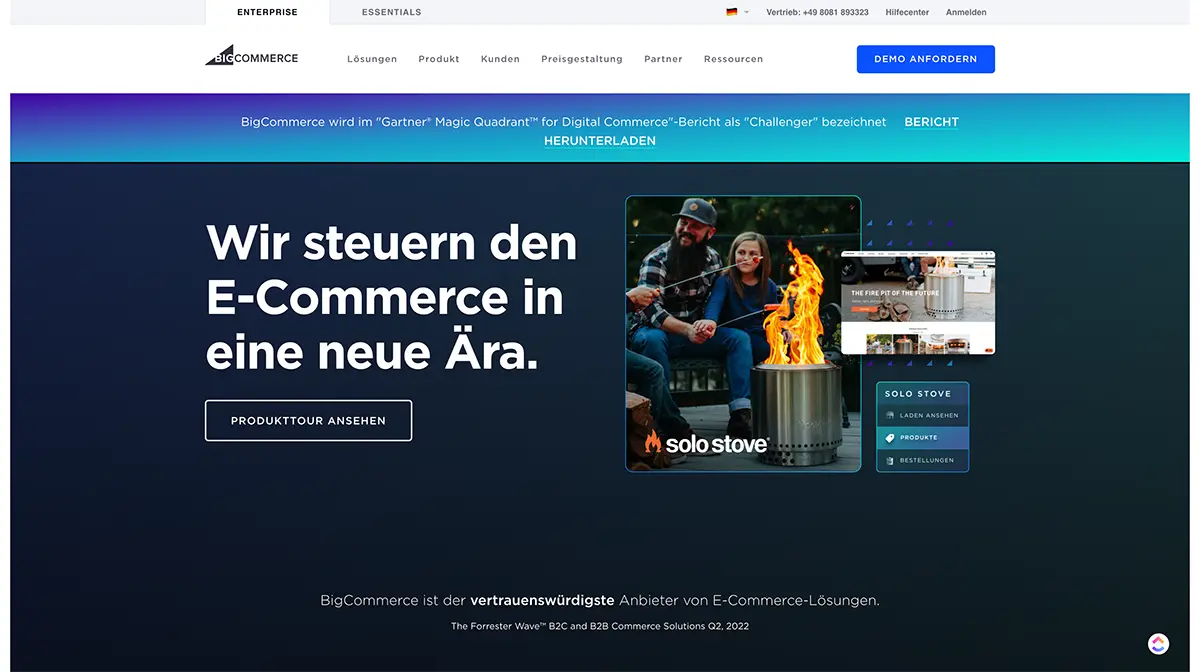
Task: Click the BERICHT HERUNTERLADEN link
Action: click(930, 121)
